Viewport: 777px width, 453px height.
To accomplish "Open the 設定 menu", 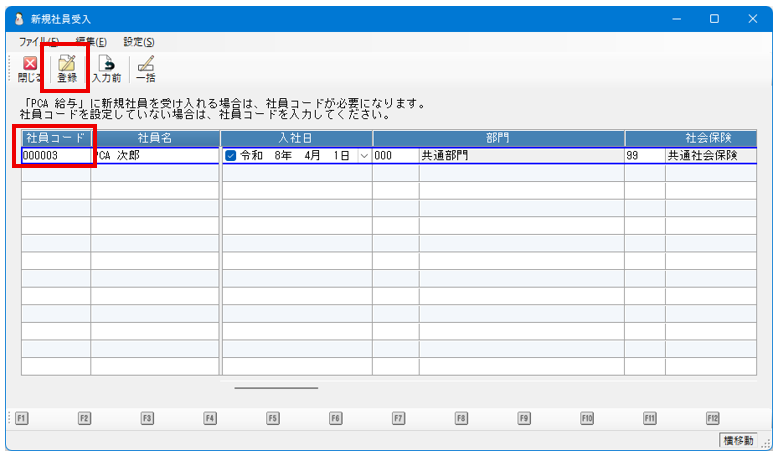I will (139, 42).
